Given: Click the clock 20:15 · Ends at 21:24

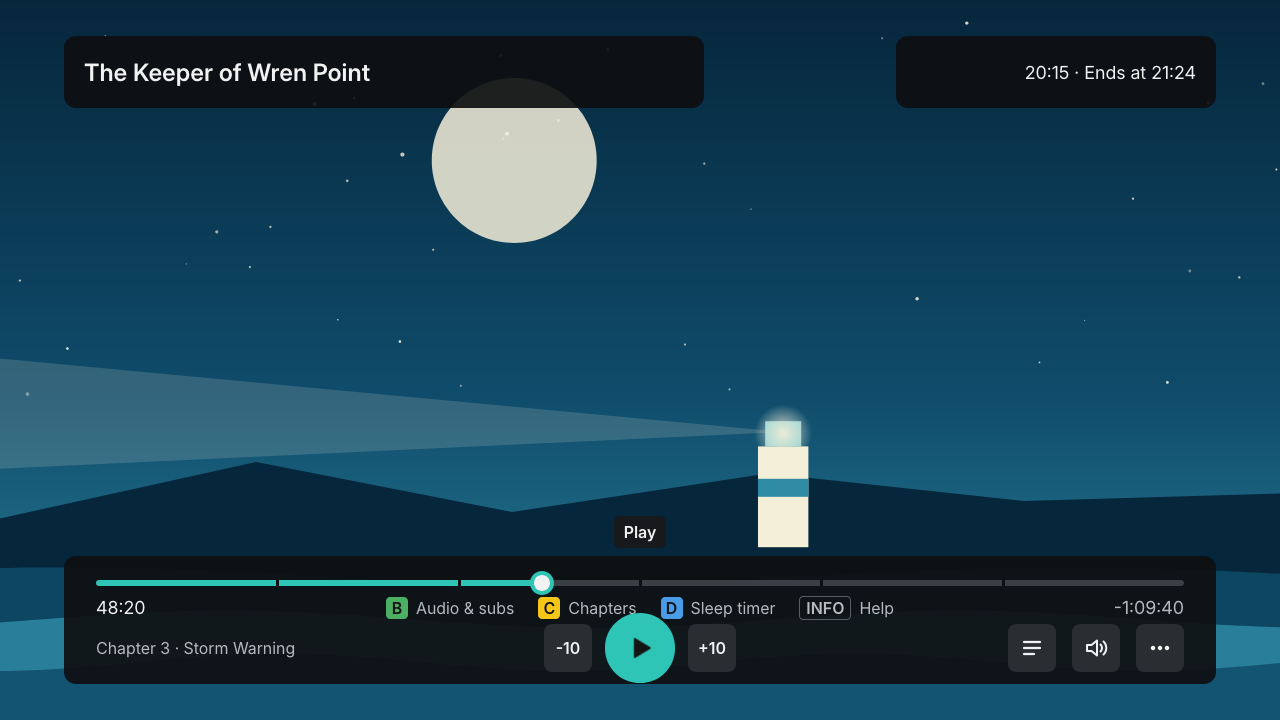Looking at the screenshot, I should (x=1110, y=72).
